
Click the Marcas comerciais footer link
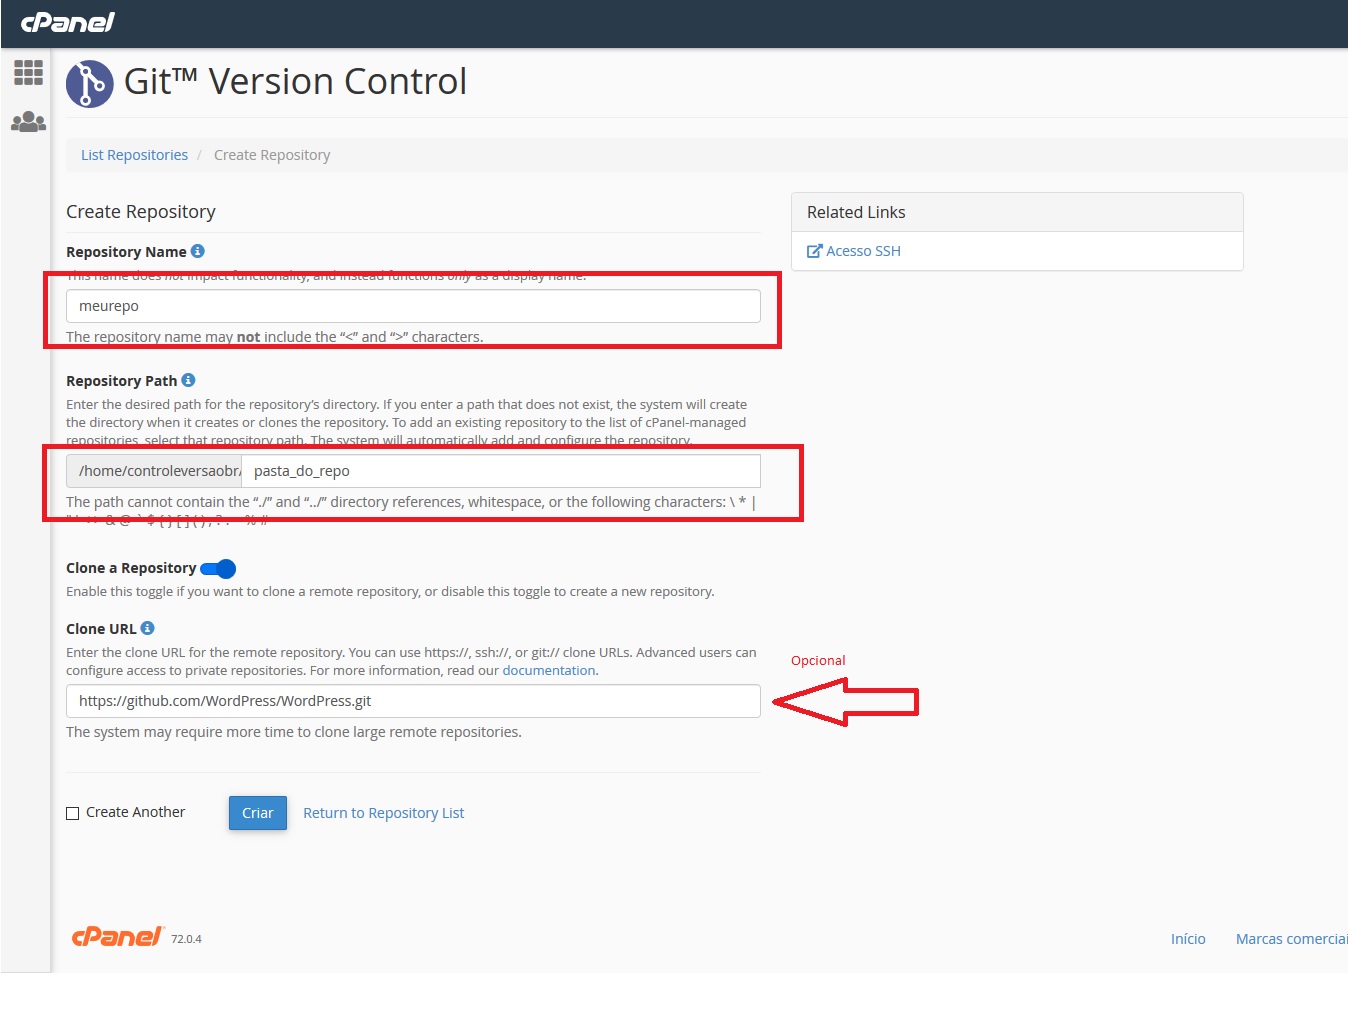pos(1291,939)
